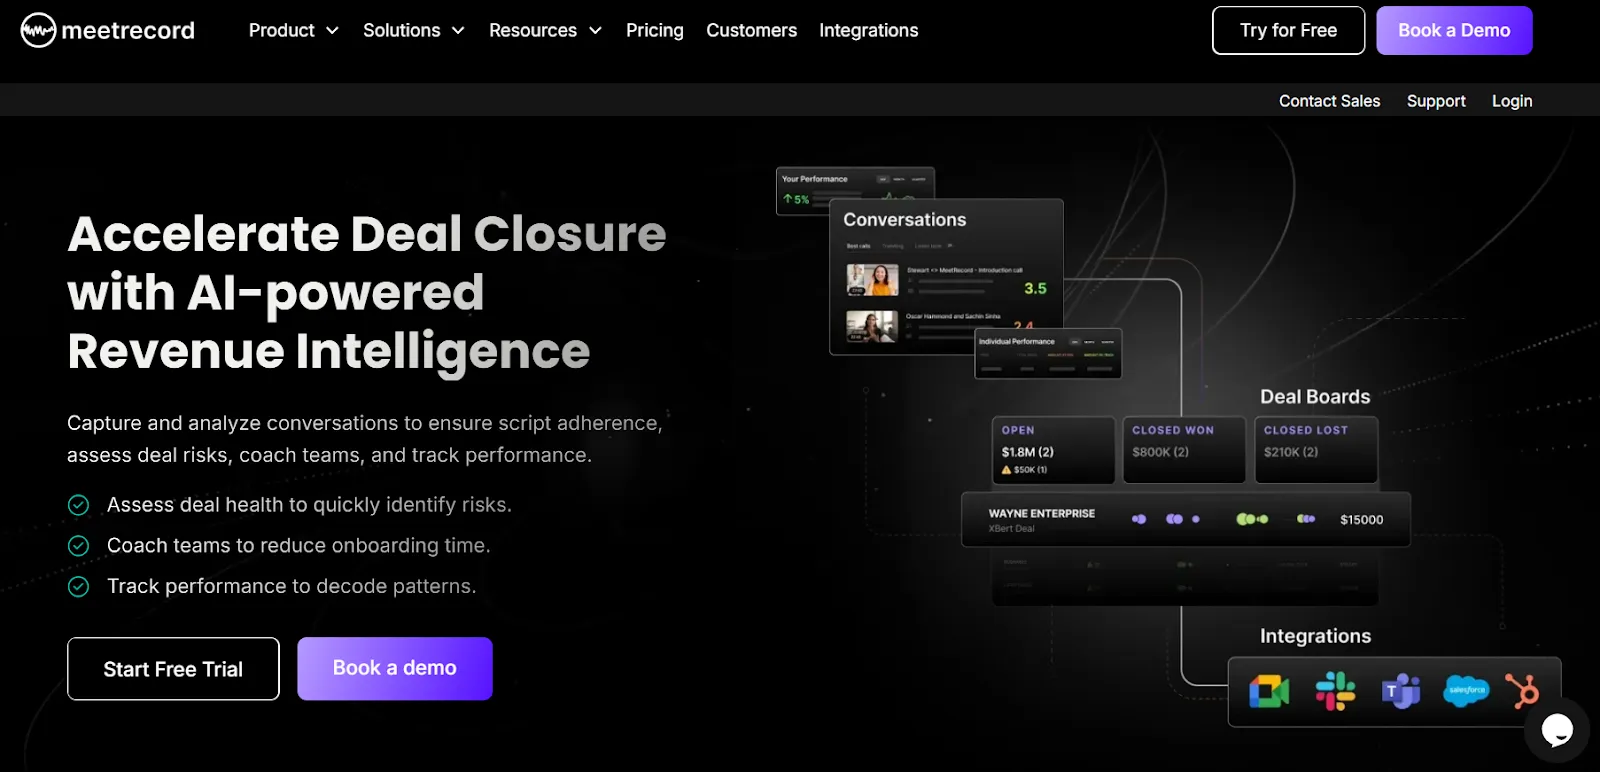Click the meetrecord brand name text
This screenshot has height=772, width=1600.
[x=128, y=31]
